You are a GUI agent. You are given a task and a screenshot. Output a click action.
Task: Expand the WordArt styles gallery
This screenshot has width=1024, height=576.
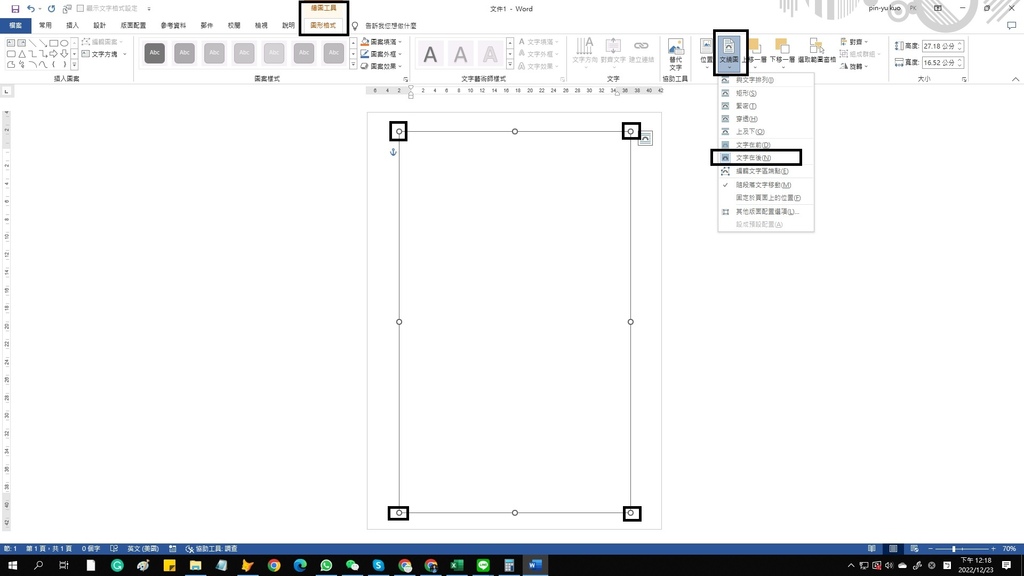tap(510, 65)
